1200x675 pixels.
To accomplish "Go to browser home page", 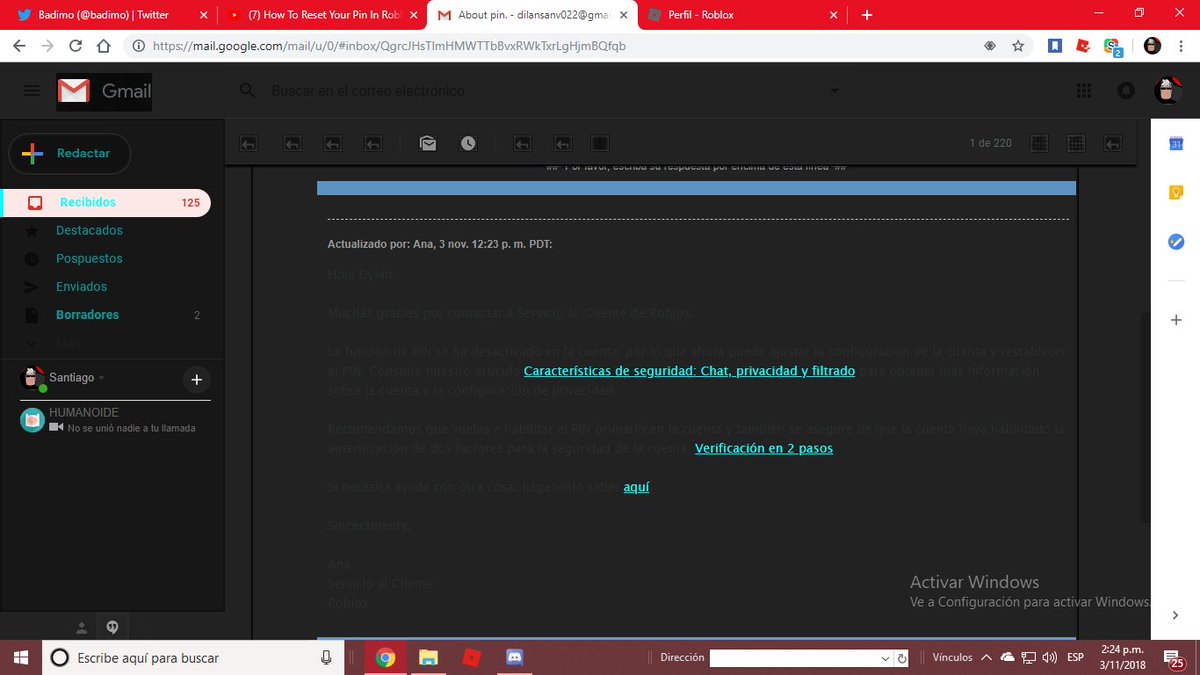I will coord(104,46).
